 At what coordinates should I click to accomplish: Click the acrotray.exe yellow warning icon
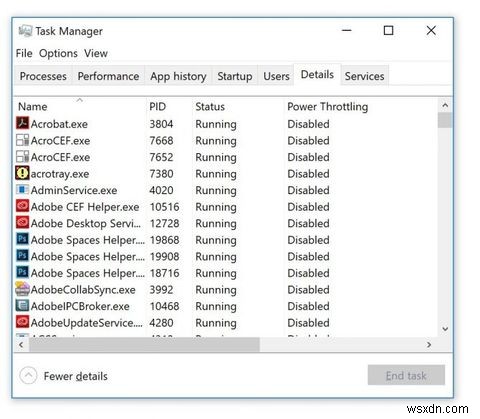[22, 173]
